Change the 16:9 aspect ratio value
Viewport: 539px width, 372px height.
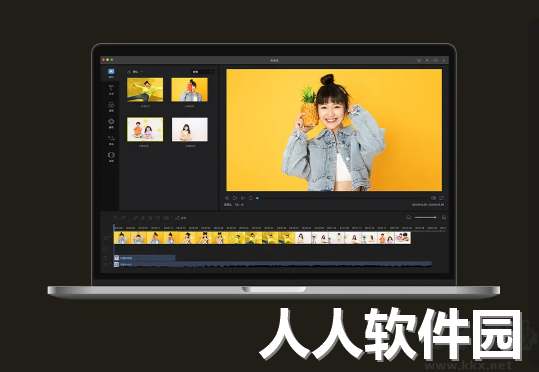(x=239, y=205)
